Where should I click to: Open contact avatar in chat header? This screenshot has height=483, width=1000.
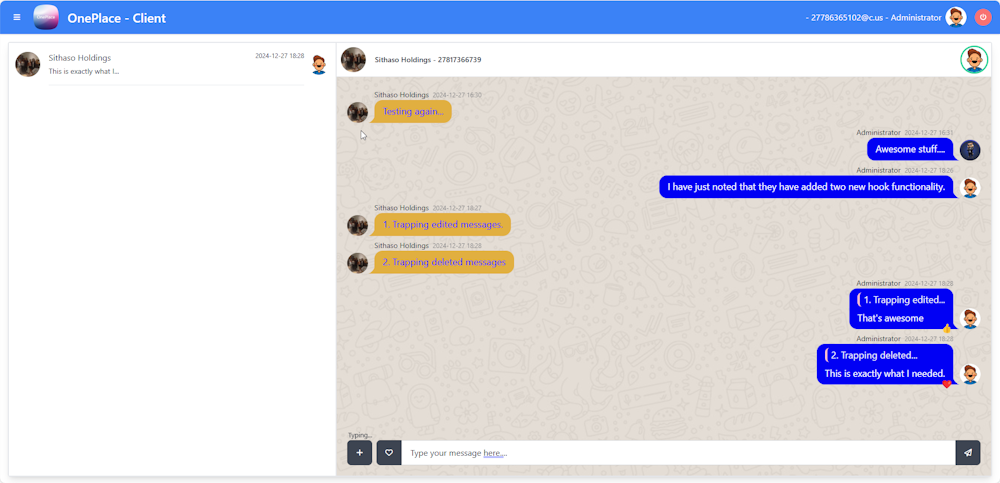(x=353, y=59)
